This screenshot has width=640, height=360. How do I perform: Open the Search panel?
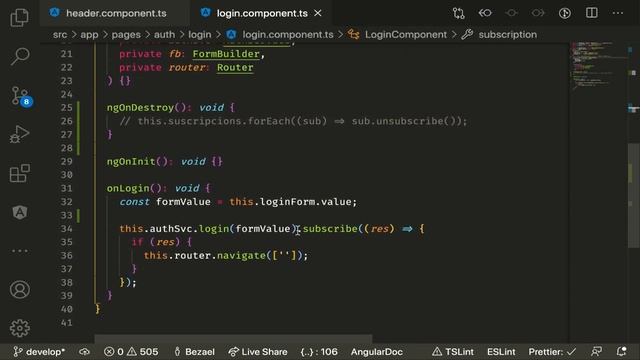pos(20,56)
